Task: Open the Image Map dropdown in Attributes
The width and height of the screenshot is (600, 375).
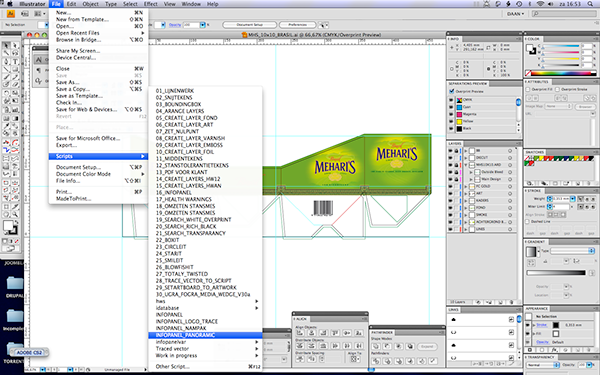Action: point(559,106)
